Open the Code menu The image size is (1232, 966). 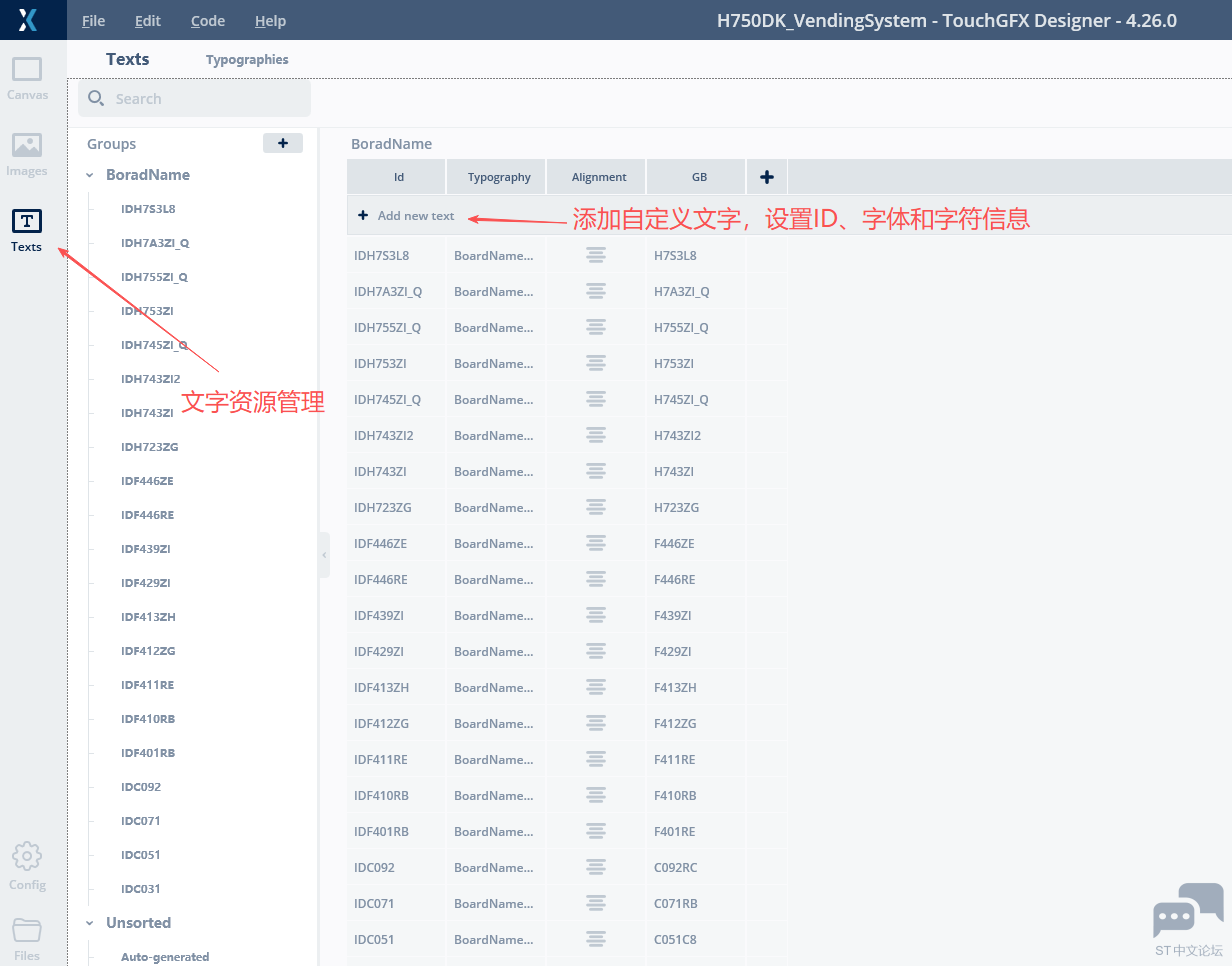208,21
